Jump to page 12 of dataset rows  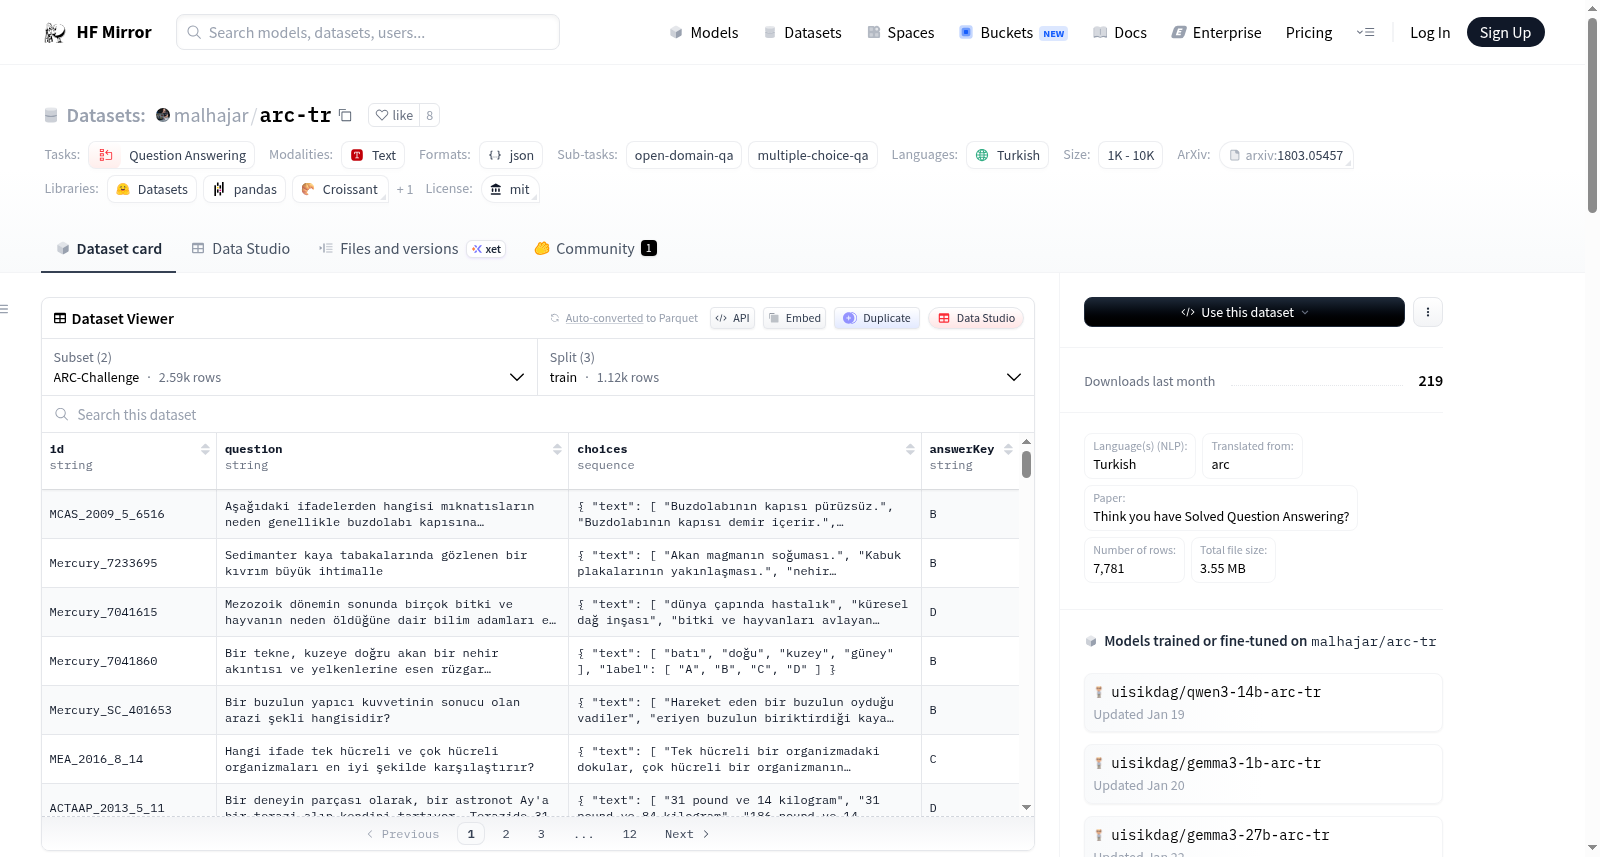pos(630,834)
